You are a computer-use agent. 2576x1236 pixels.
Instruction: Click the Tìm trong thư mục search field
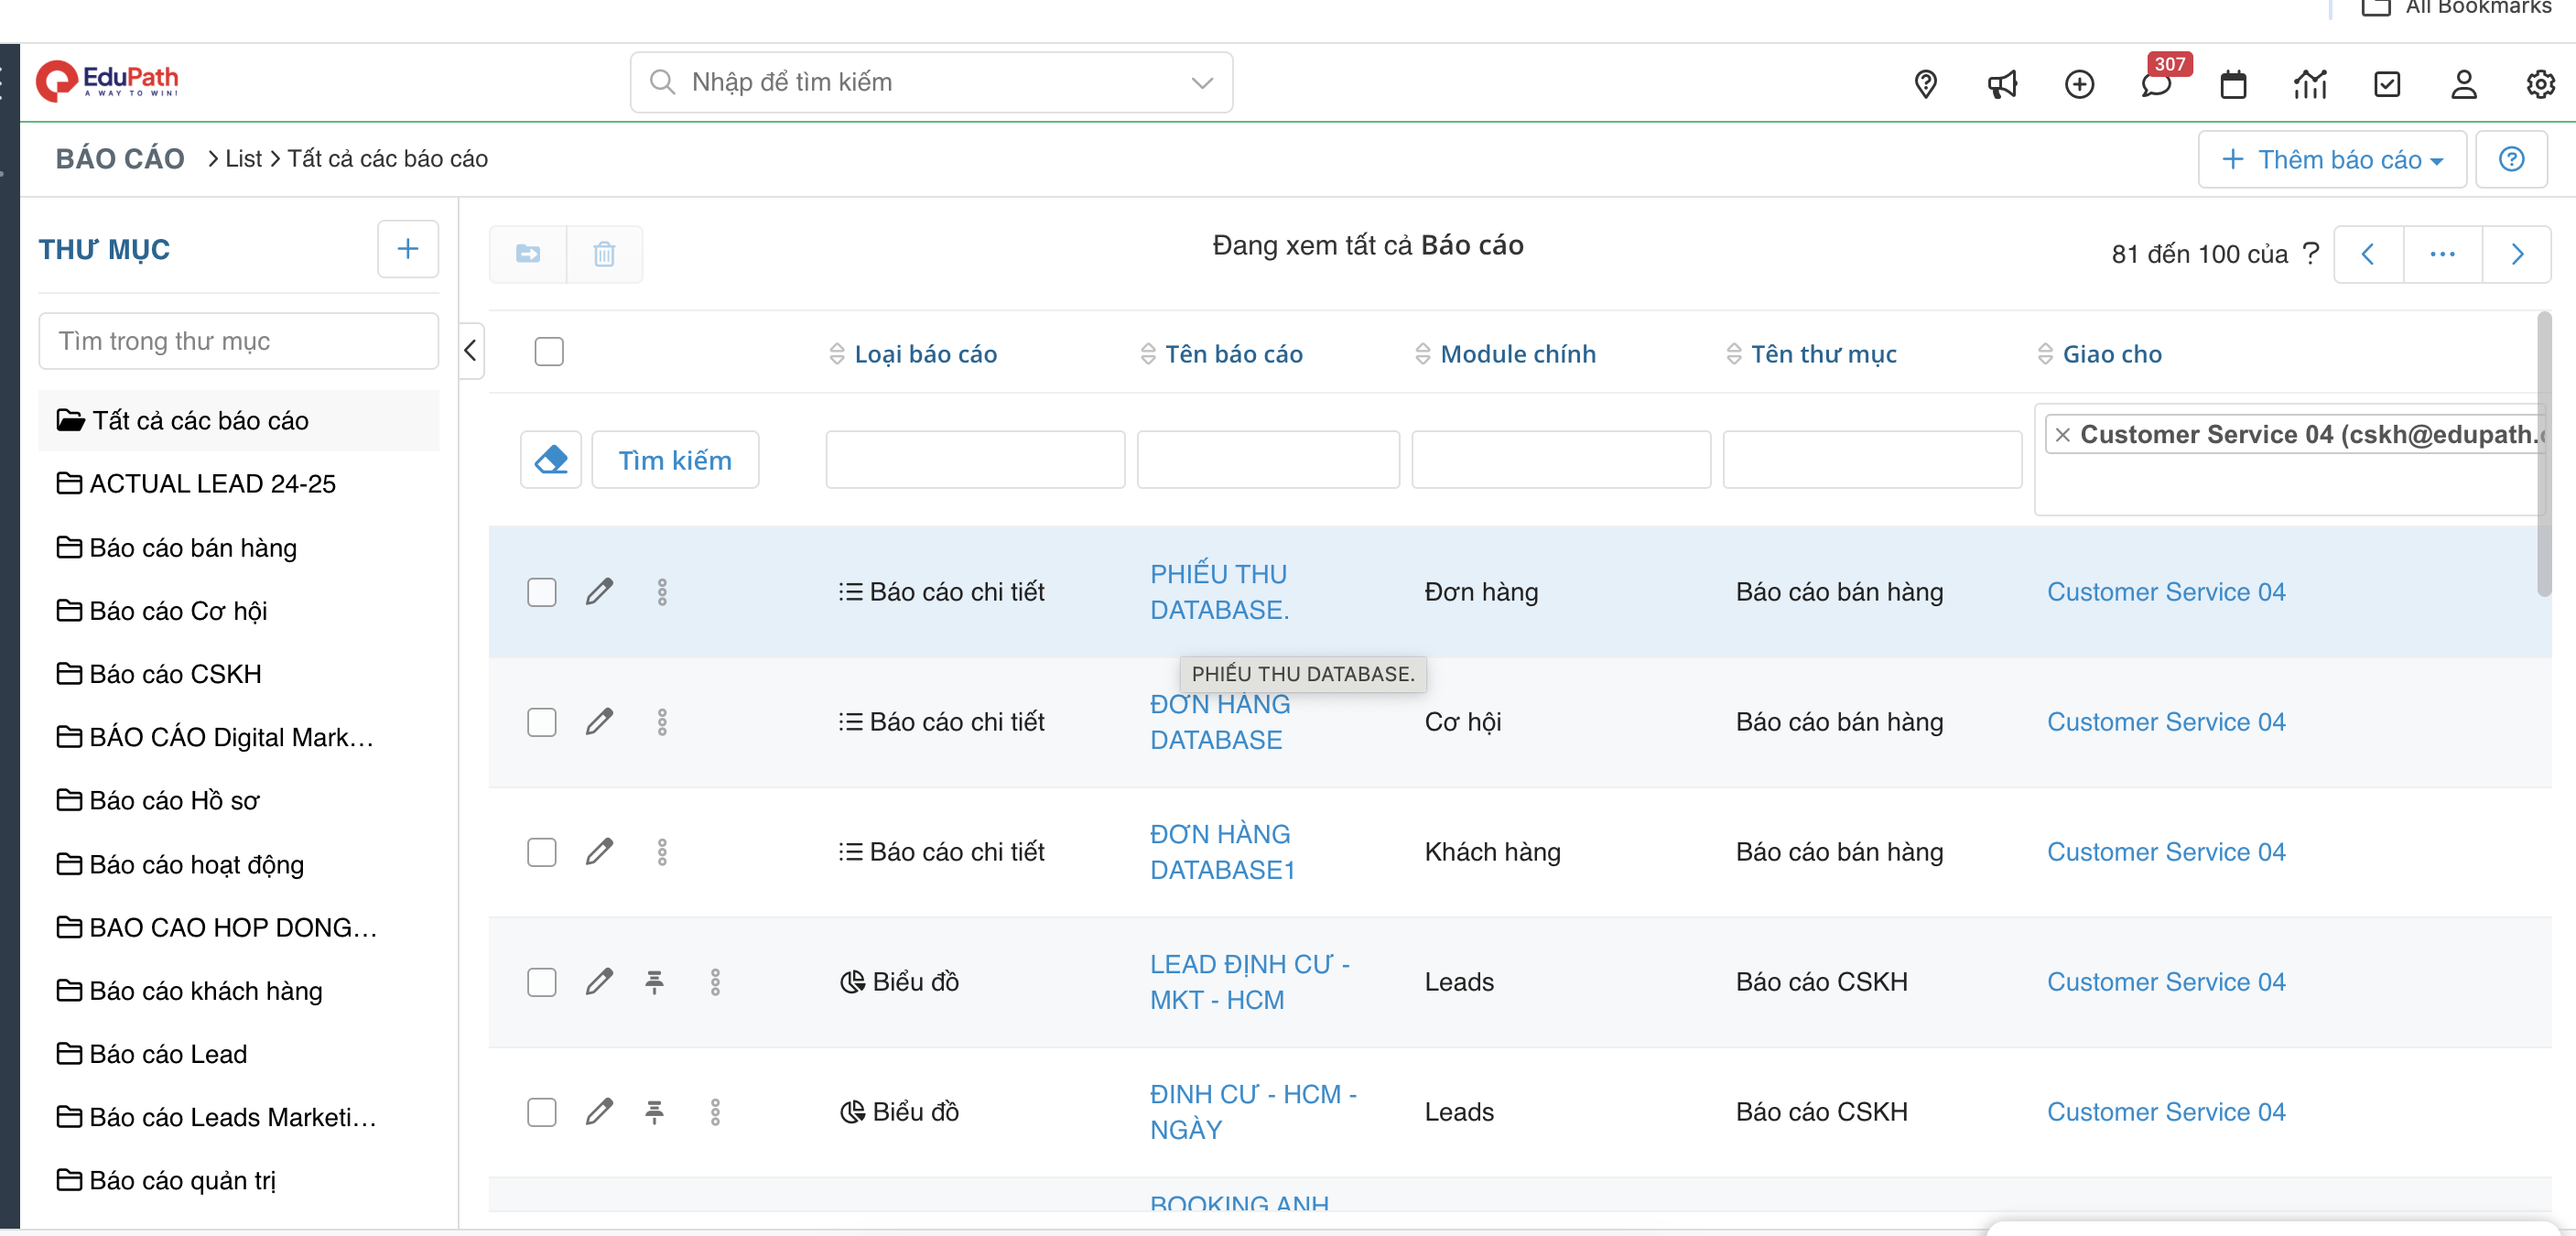coord(238,341)
